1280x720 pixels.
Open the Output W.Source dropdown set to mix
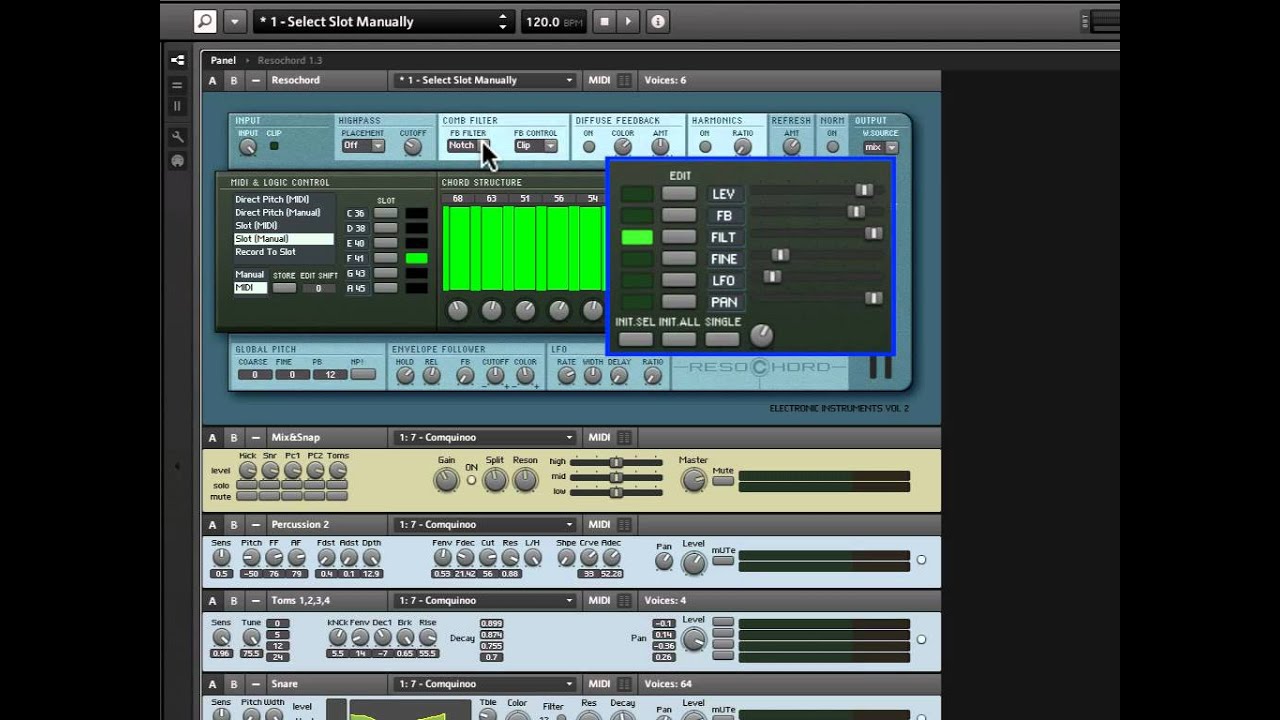(881, 147)
